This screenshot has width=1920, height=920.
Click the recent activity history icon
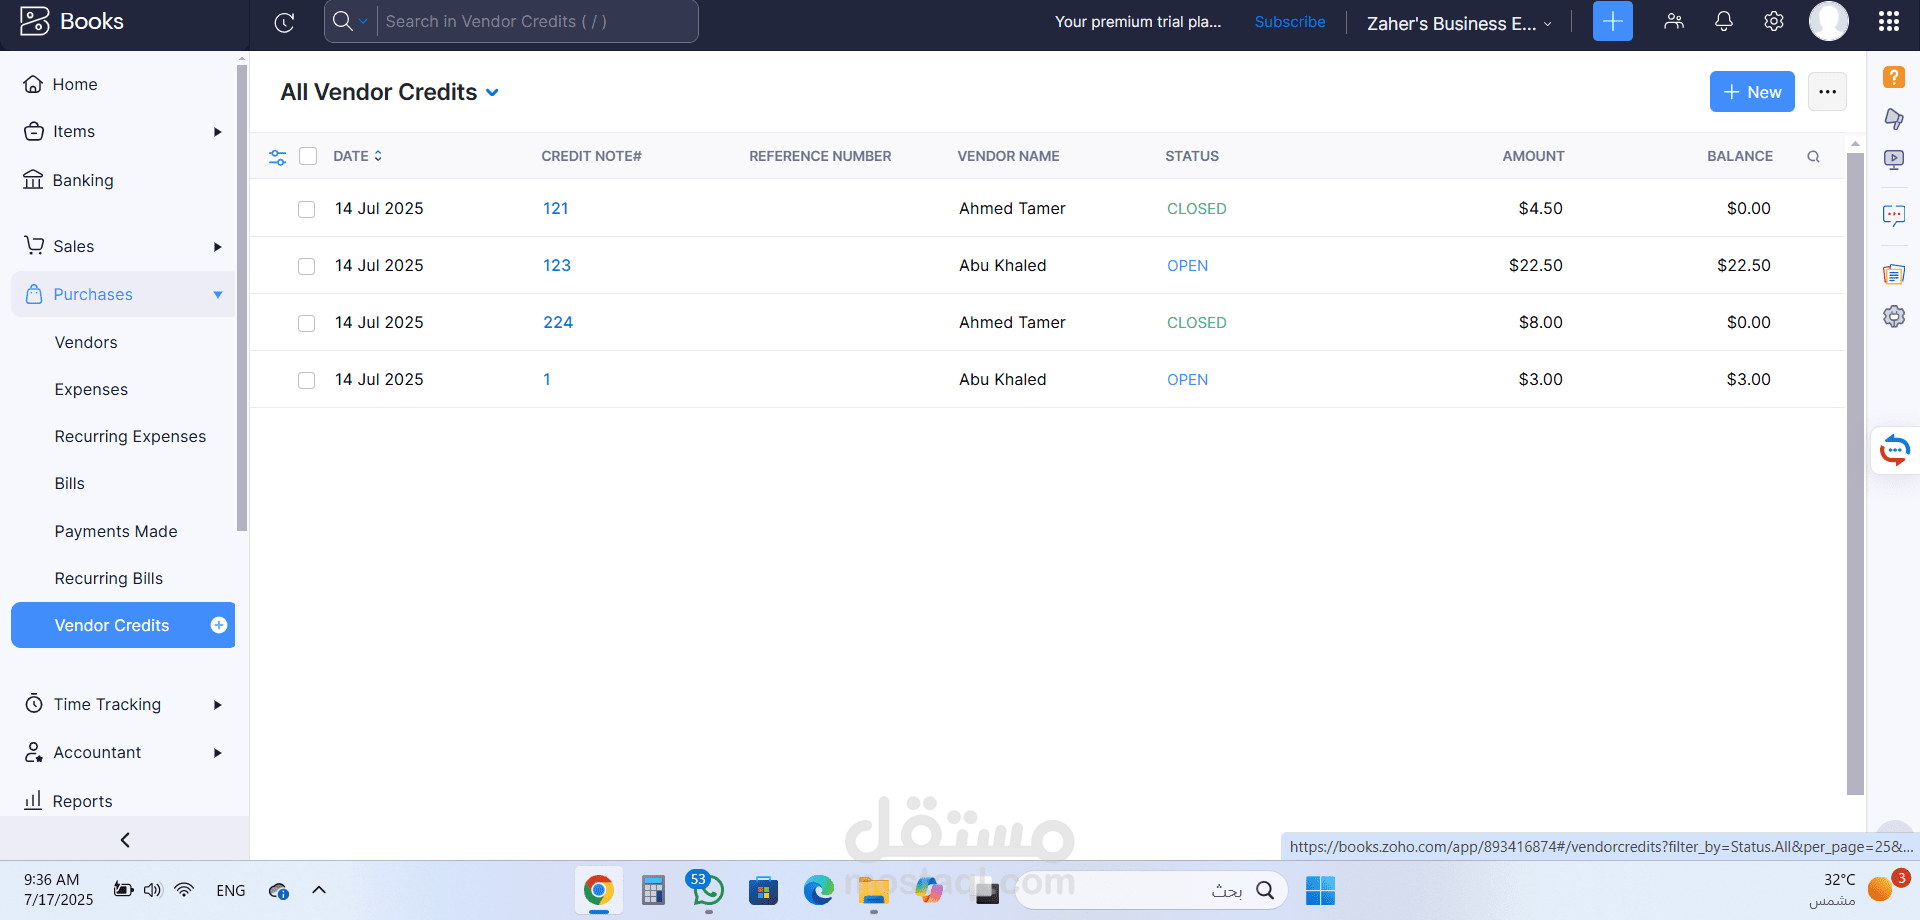click(284, 22)
